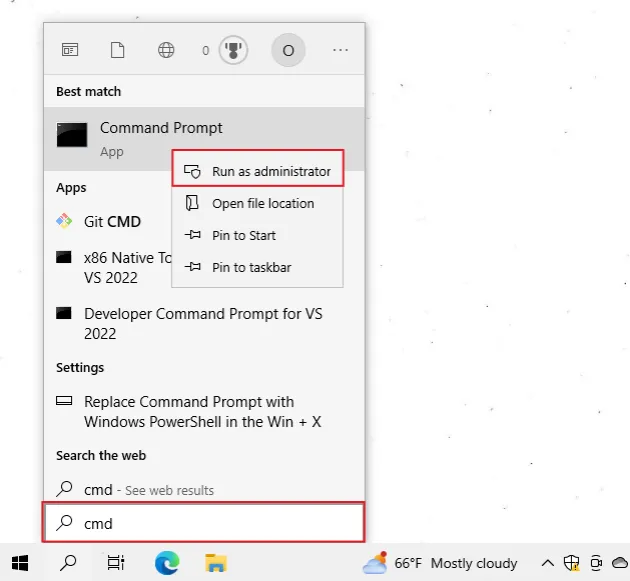Click the user account circle labeled O
630x581 pixels.
(288, 50)
